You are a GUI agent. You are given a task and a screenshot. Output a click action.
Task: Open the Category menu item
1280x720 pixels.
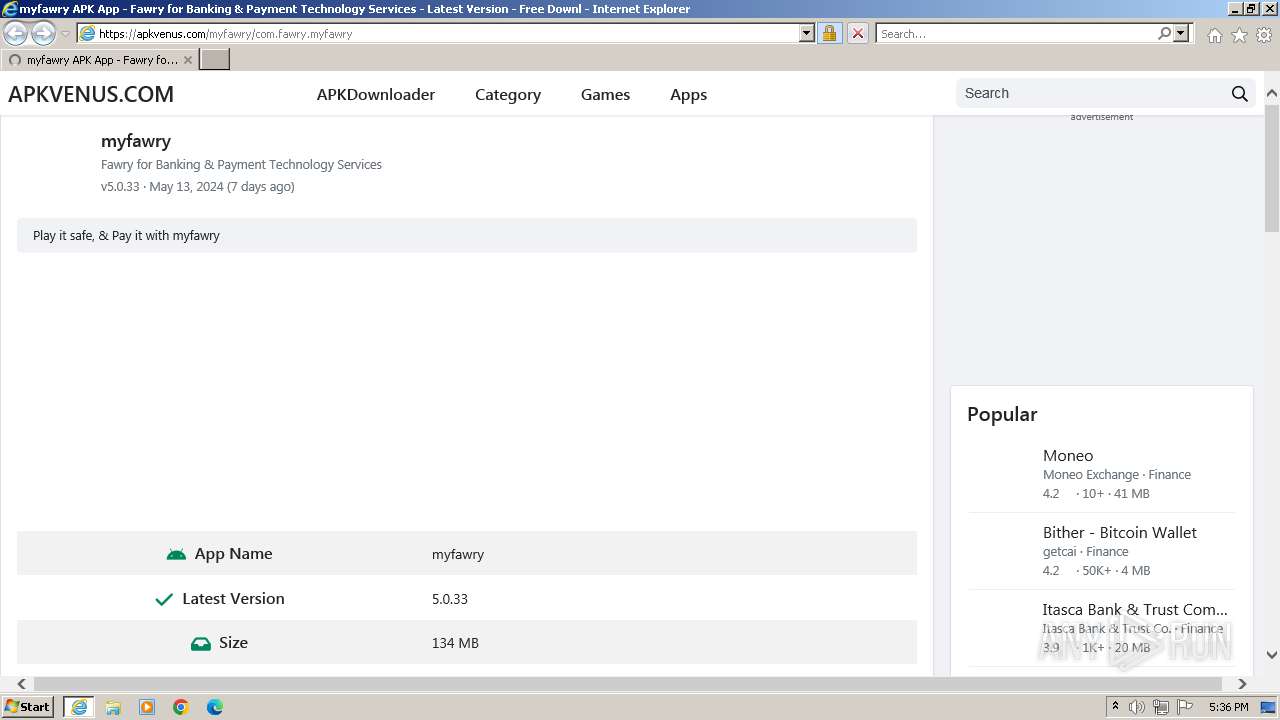tap(508, 94)
